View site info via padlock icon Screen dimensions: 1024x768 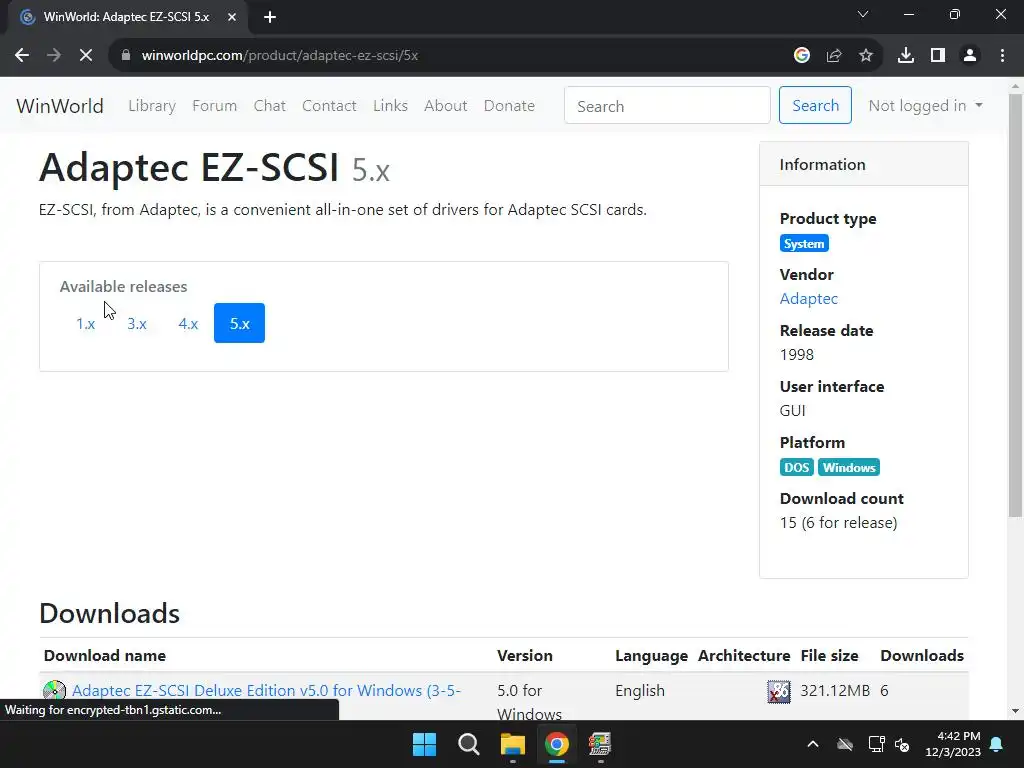[x=126, y=56]
